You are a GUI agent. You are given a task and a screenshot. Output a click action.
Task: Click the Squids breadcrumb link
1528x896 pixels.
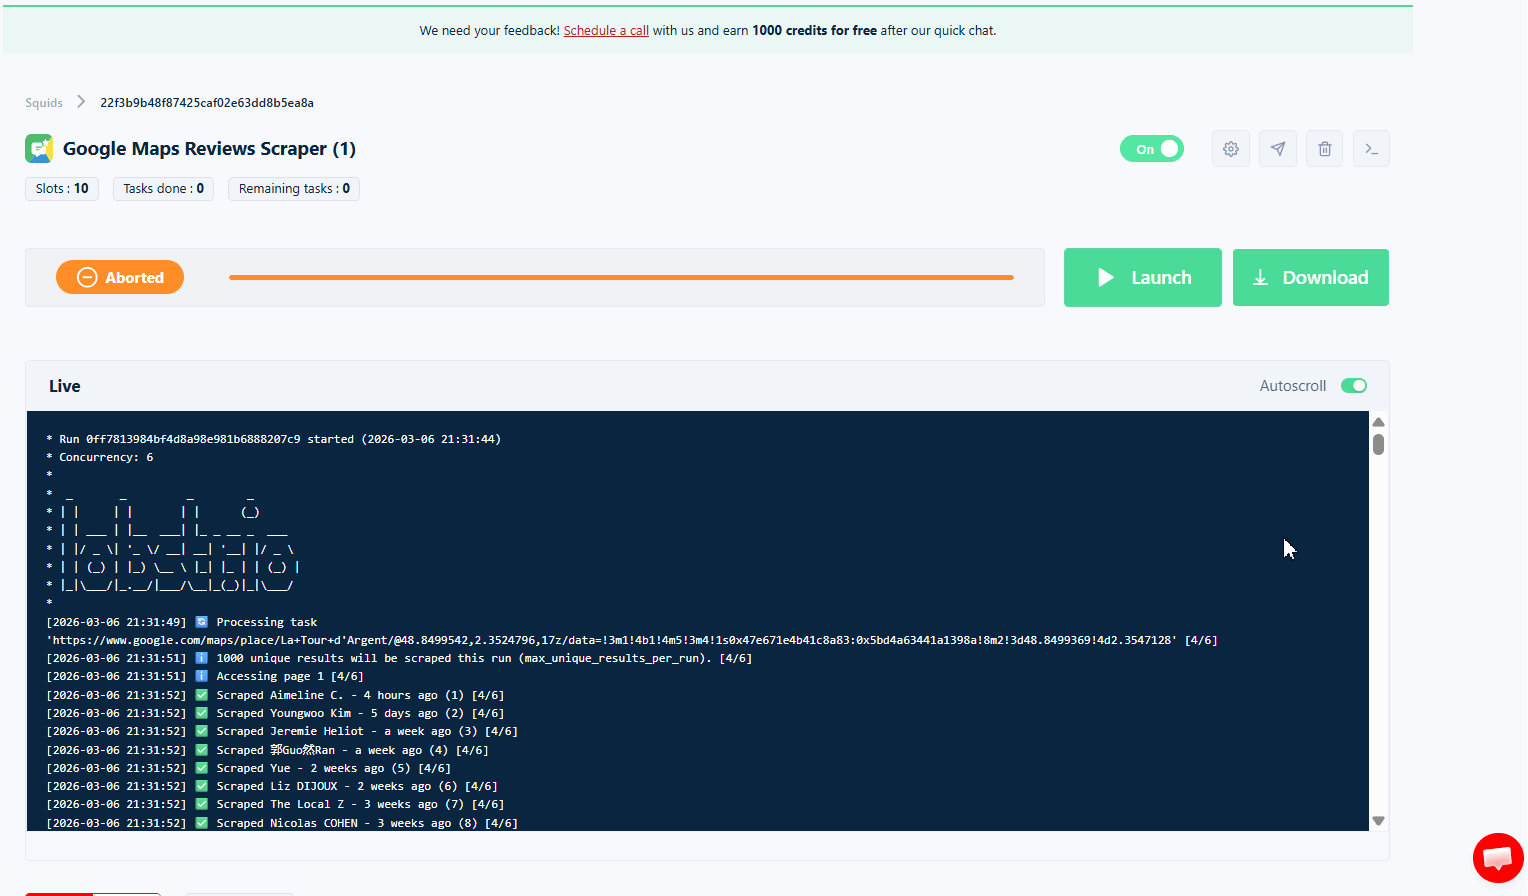coord(44,102)
